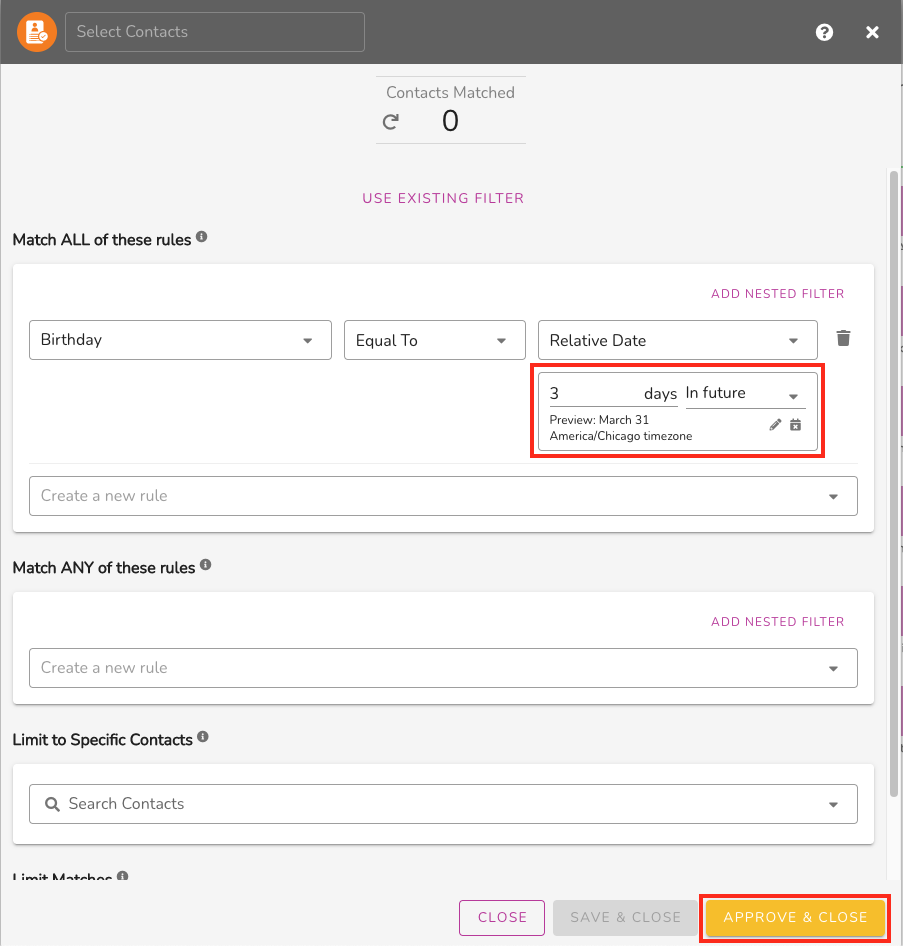This screenshot has width=903, height=946.
Task: Click the Select Contacts name field
Action: click(215, 32)
